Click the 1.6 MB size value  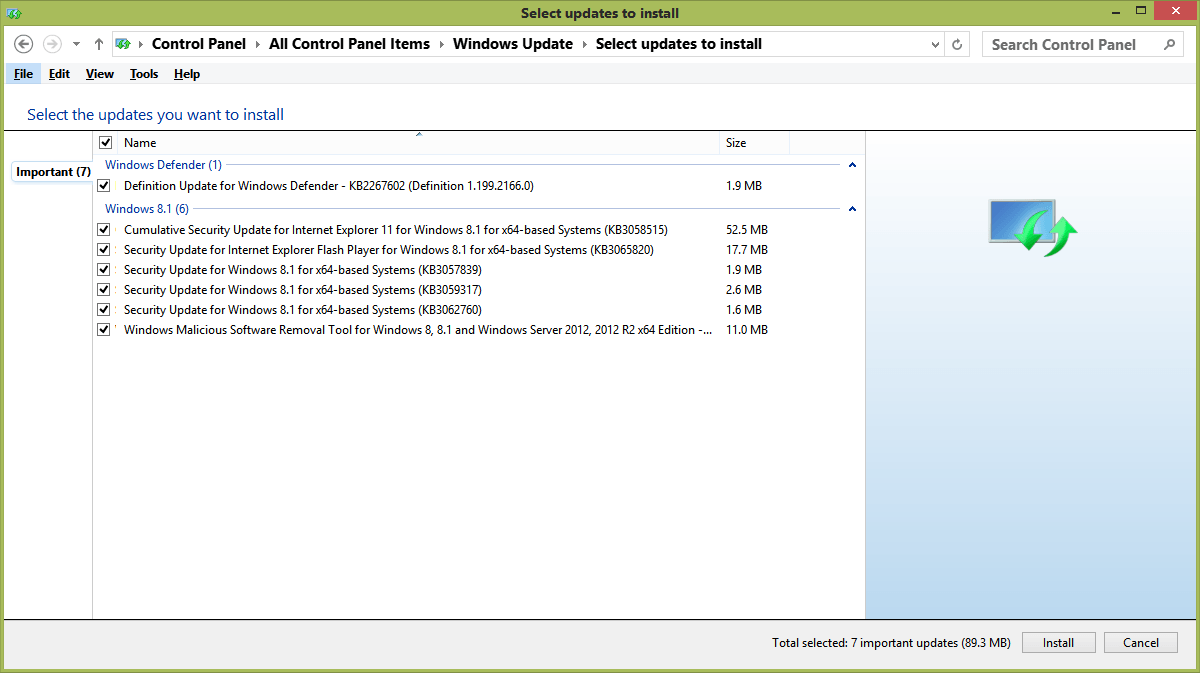coord(744,310)
